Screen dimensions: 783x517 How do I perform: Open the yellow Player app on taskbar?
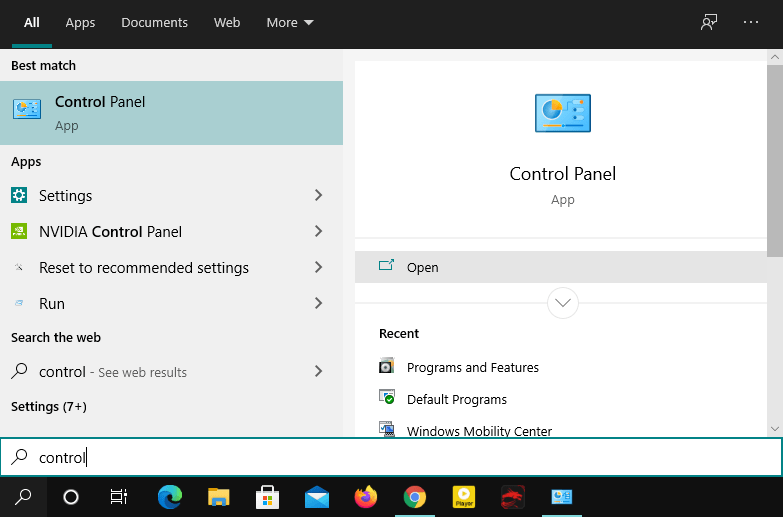pyautogui.click(x=463, y=497)
